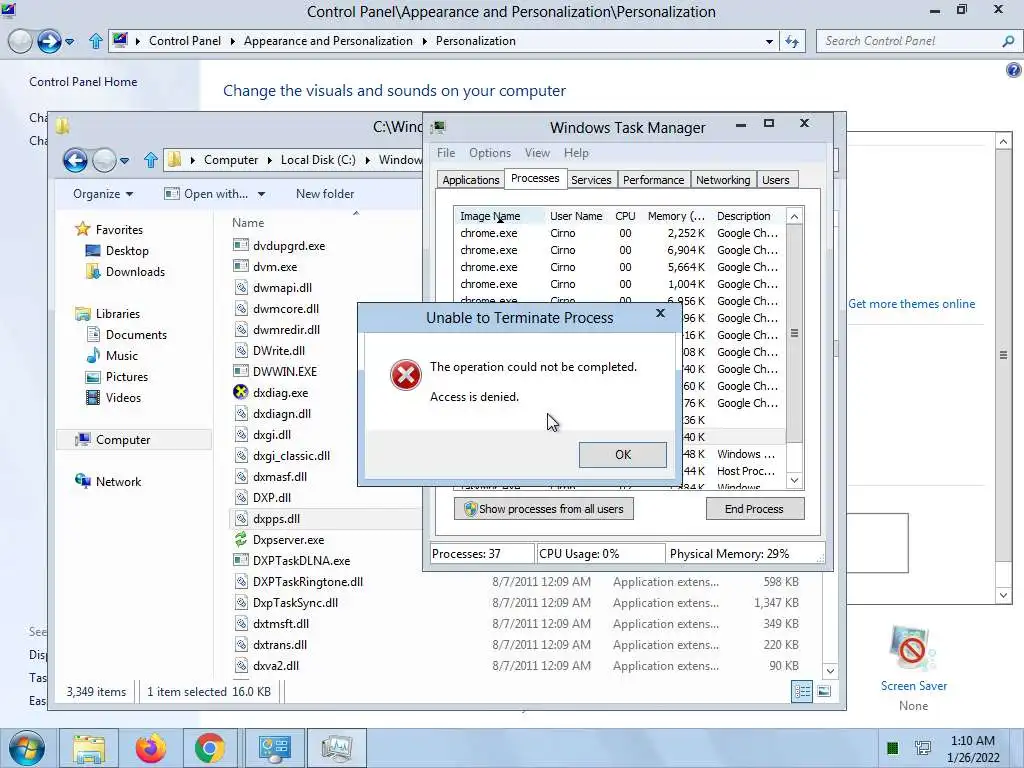Open the Help menu in Task Manager
The height and width of the screenshot is (768, 1024).
point(576,153)
